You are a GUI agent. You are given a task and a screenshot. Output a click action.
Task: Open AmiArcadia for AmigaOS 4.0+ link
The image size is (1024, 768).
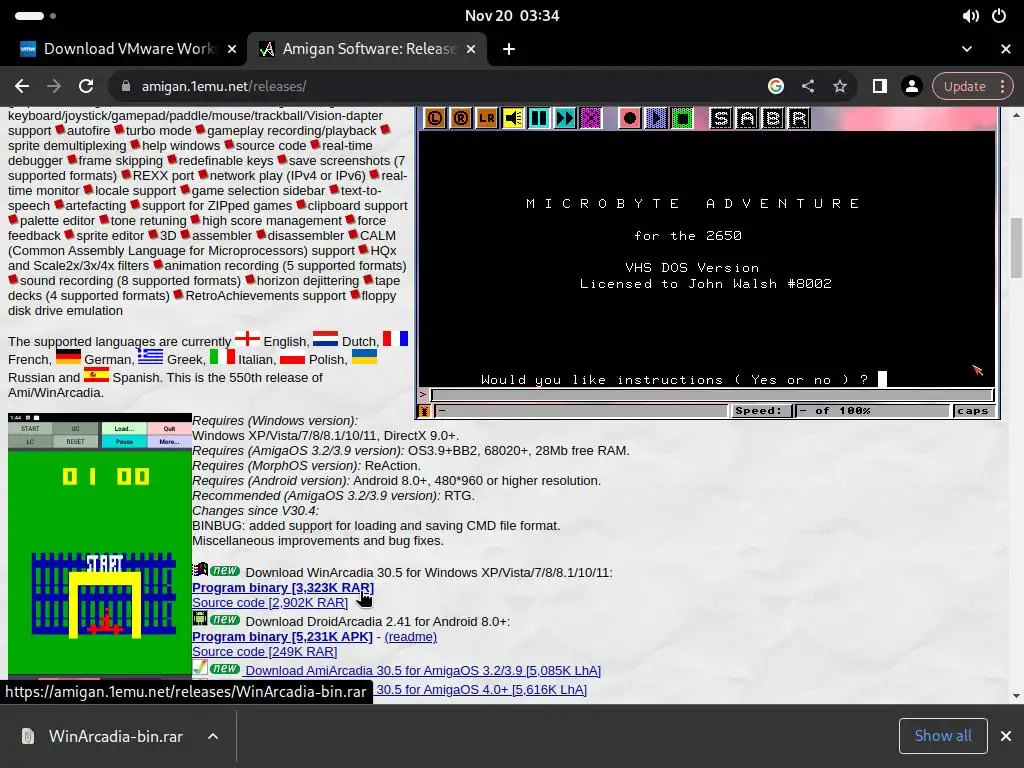[x=481, y=690]
